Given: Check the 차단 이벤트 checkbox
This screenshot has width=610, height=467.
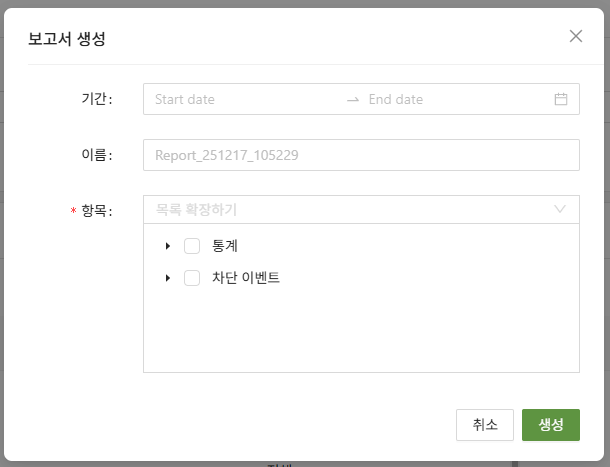Looking at the screenshot, I should (192, 279).
